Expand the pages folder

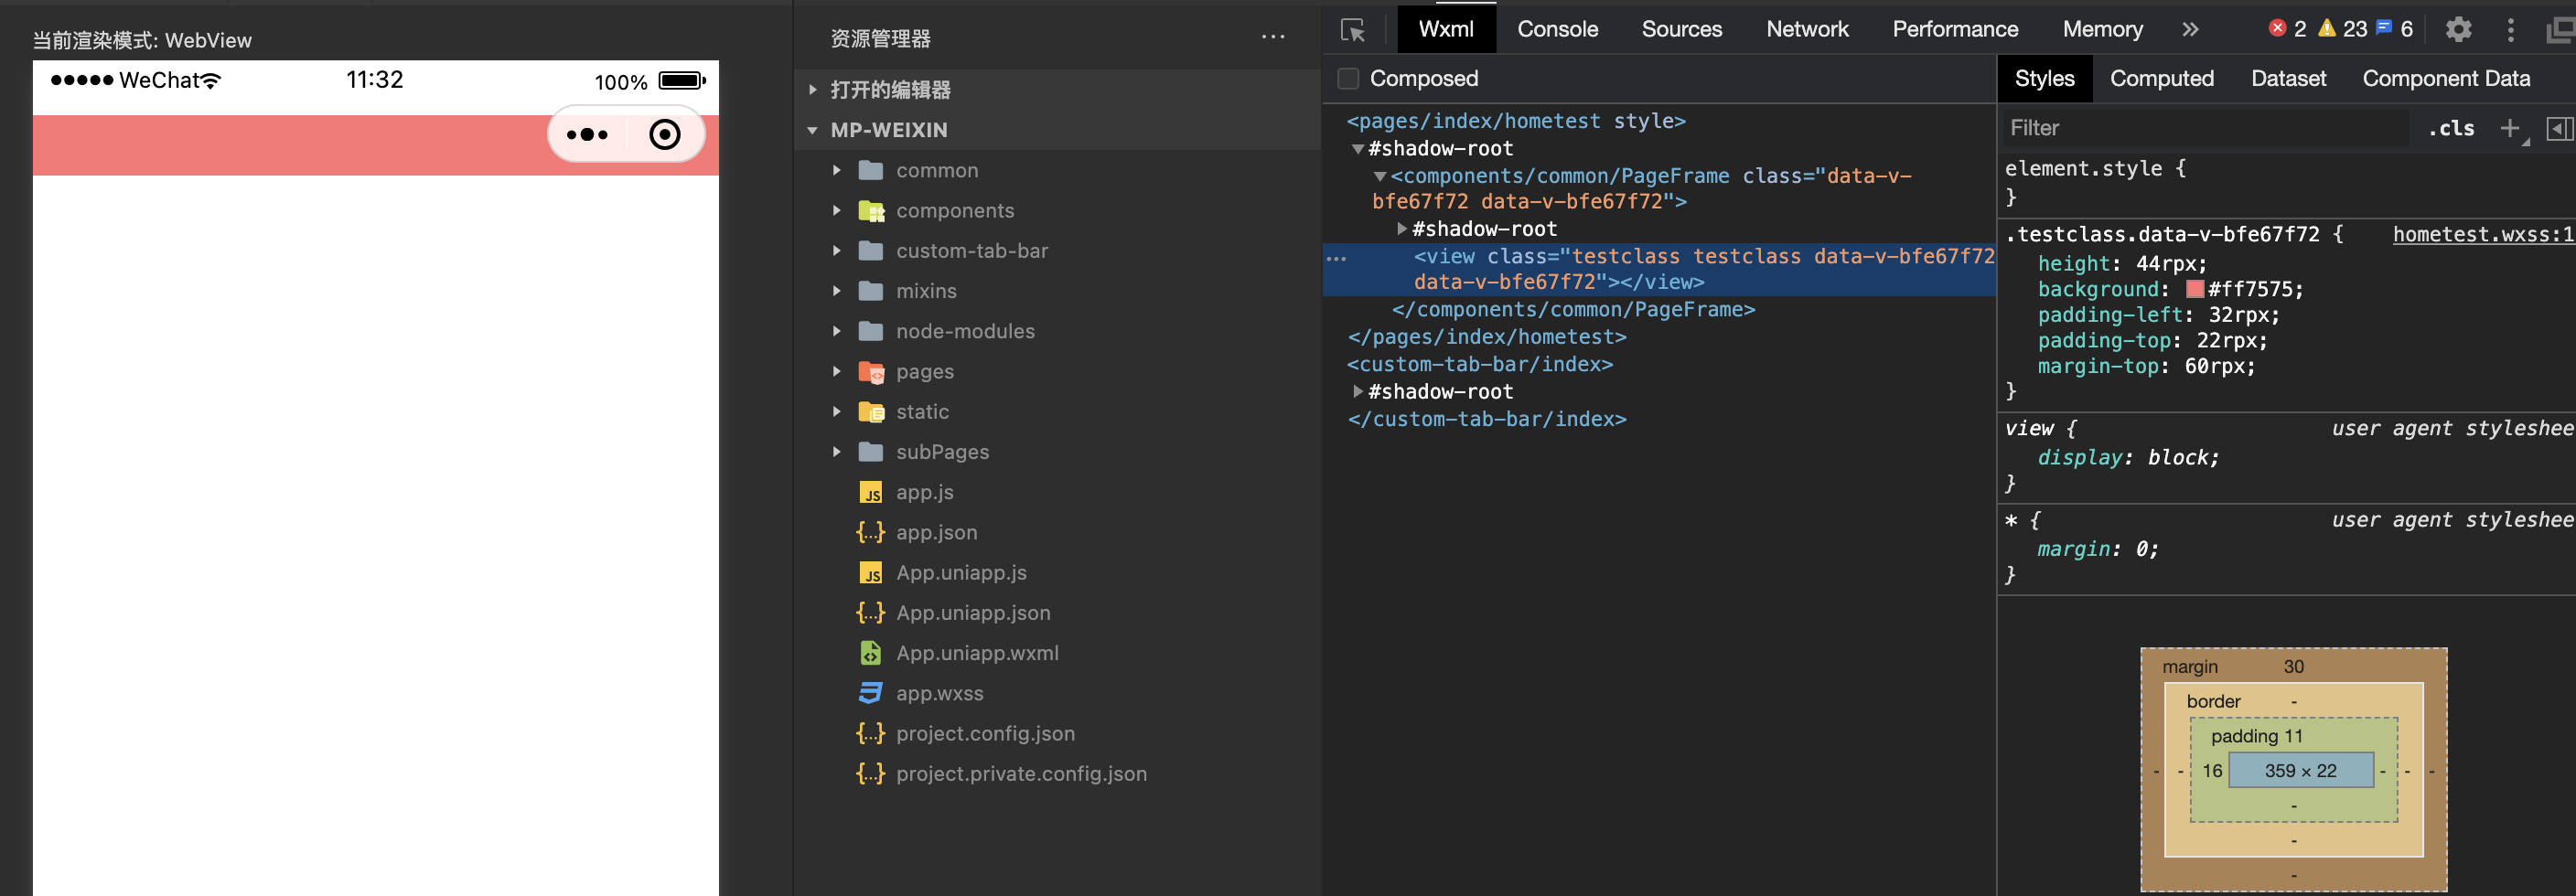(837, 372)
